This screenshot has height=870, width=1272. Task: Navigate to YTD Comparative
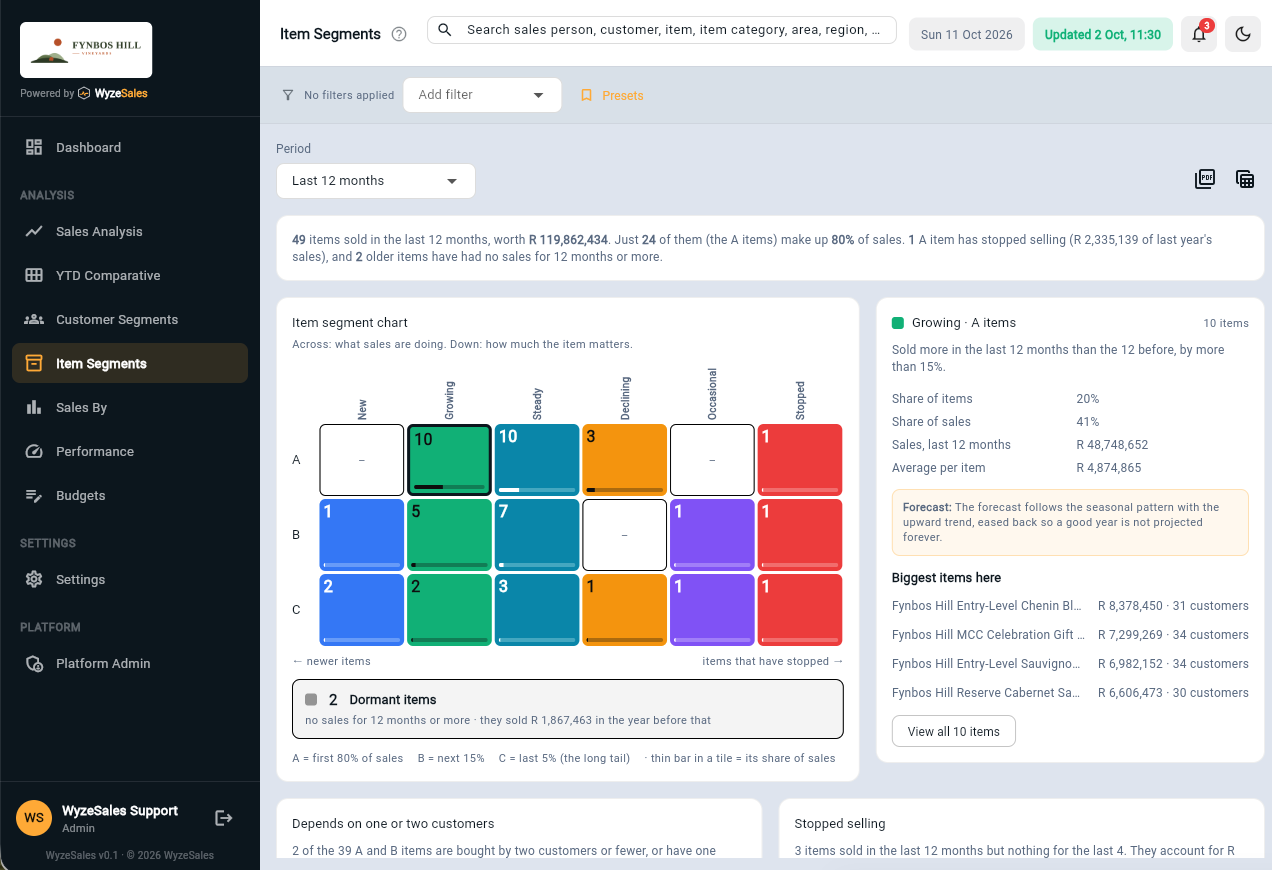pos(130,275)
